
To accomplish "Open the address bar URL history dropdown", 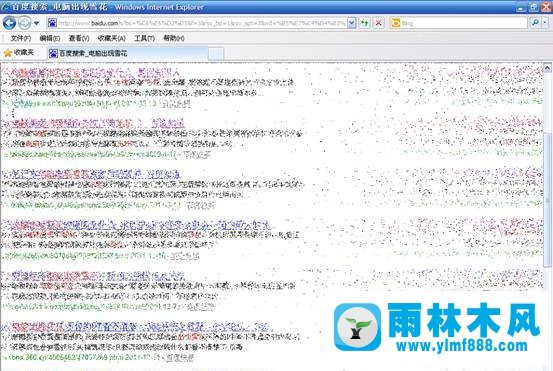I will [x=352, y=23].
